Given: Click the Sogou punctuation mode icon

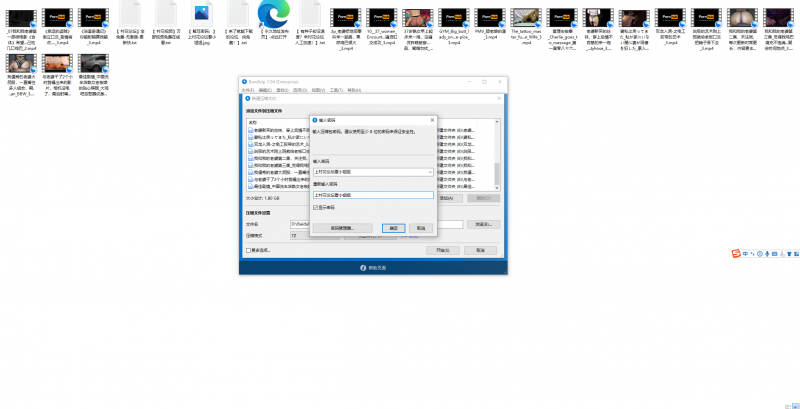Looking at the screenshot, I should tap(753, 253).
